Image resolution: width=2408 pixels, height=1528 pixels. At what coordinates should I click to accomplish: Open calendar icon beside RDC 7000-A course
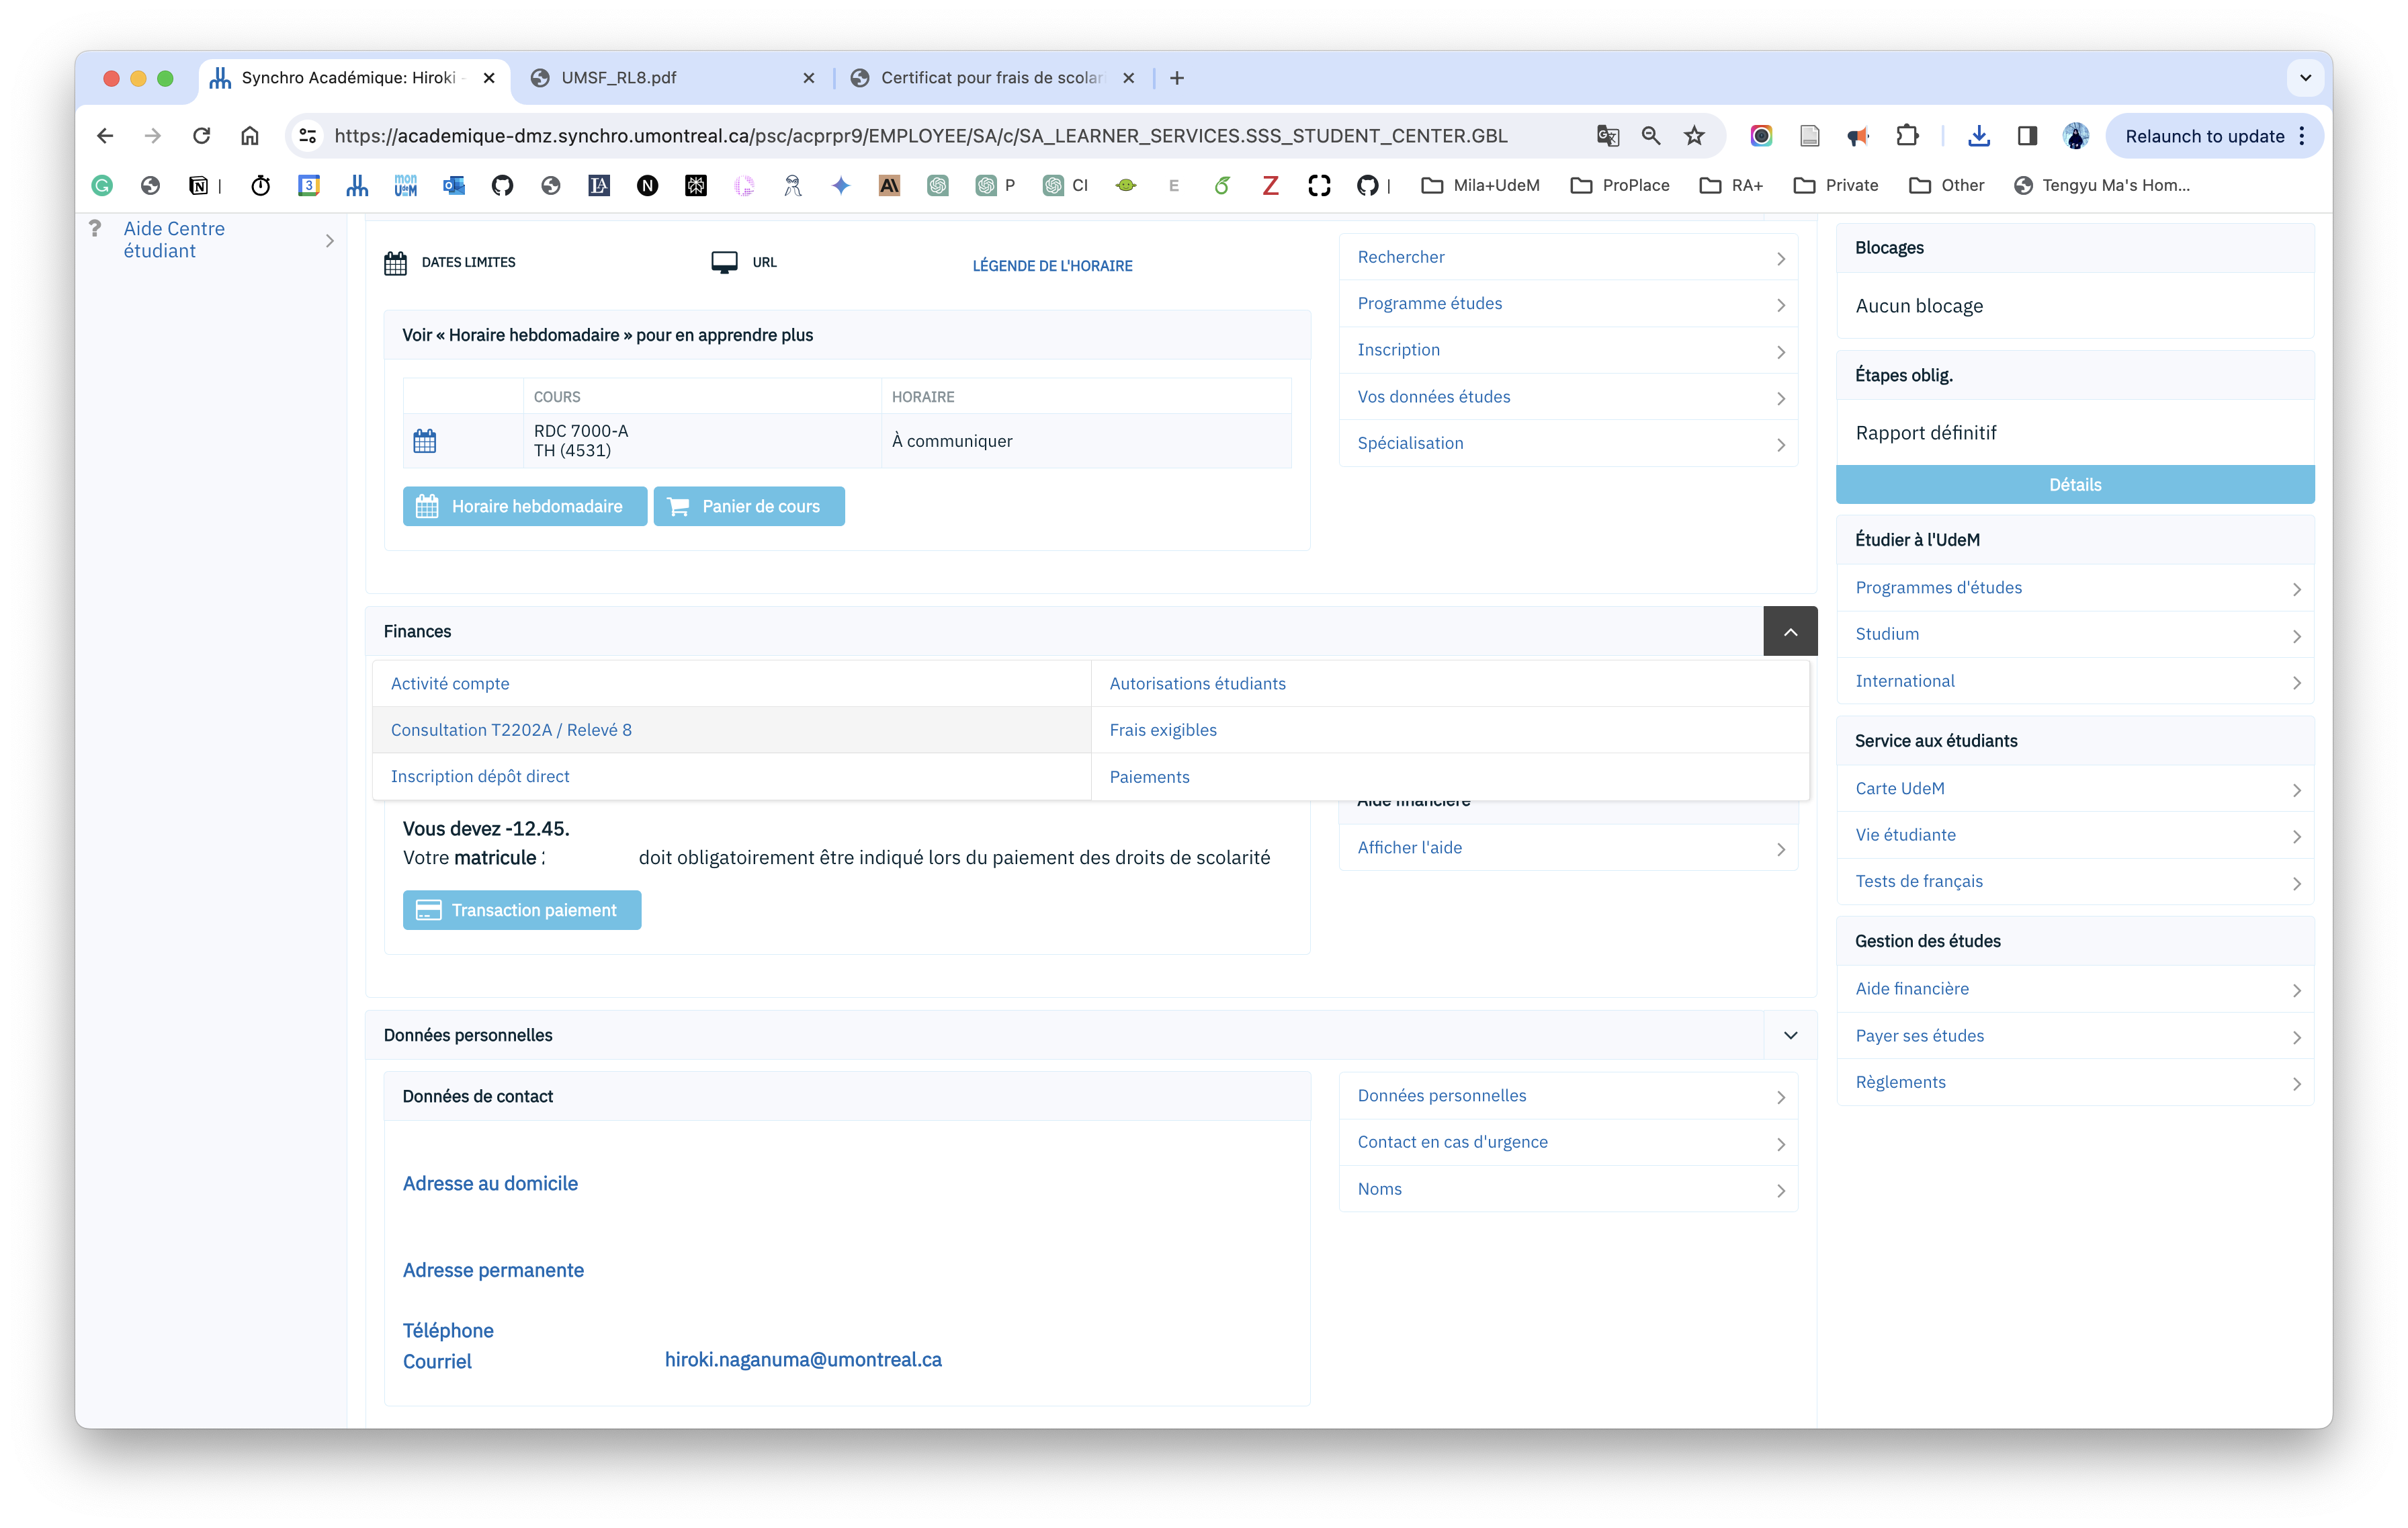click(x=425, y=441)
